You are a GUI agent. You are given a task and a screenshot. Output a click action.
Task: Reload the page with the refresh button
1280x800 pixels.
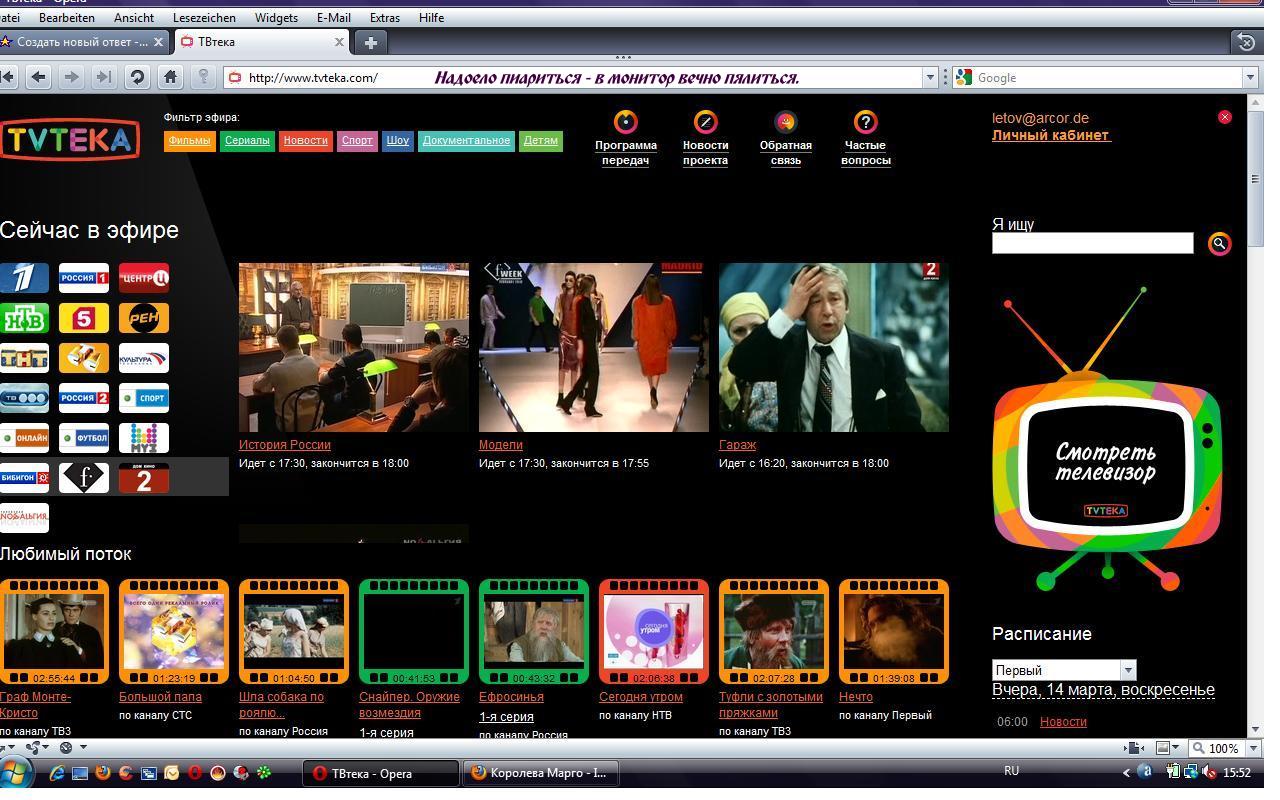click(137, 77)
